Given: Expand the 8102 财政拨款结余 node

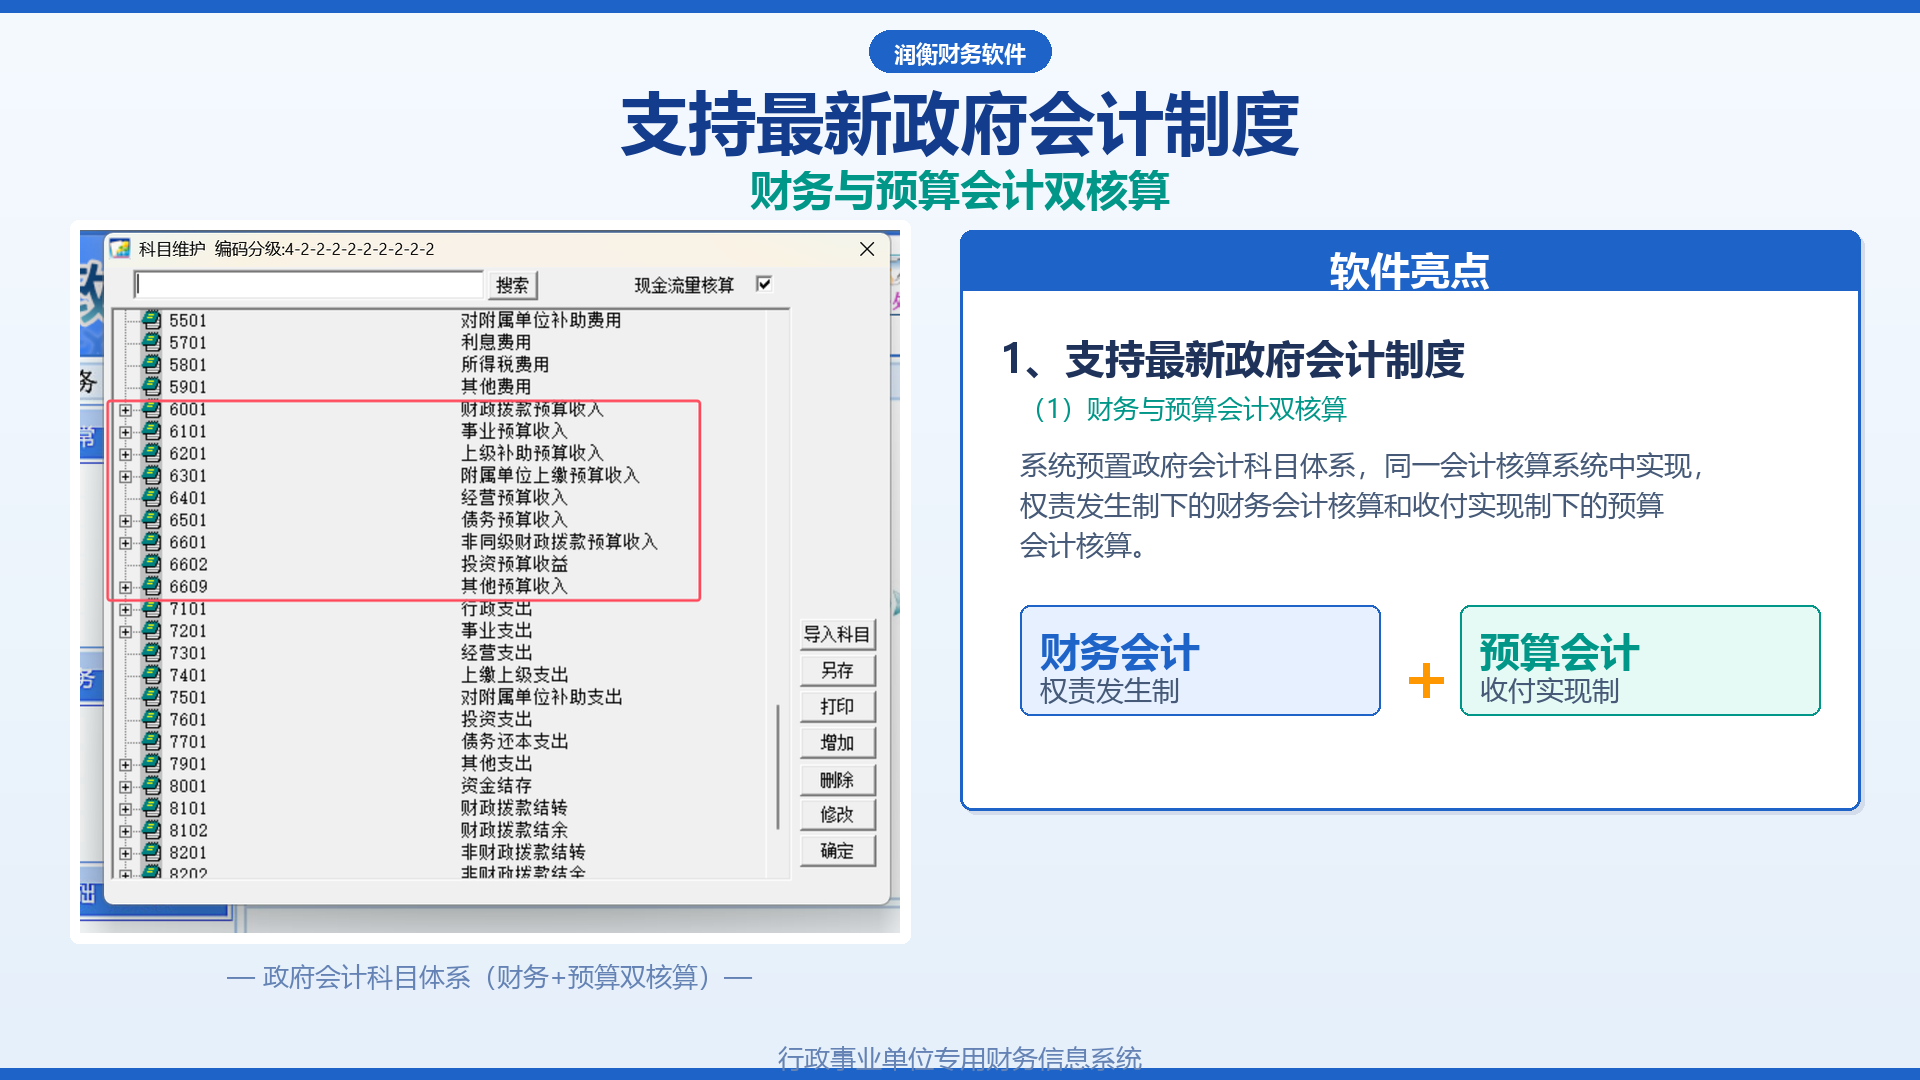Looking at the screenshot, I should point(125,831).
